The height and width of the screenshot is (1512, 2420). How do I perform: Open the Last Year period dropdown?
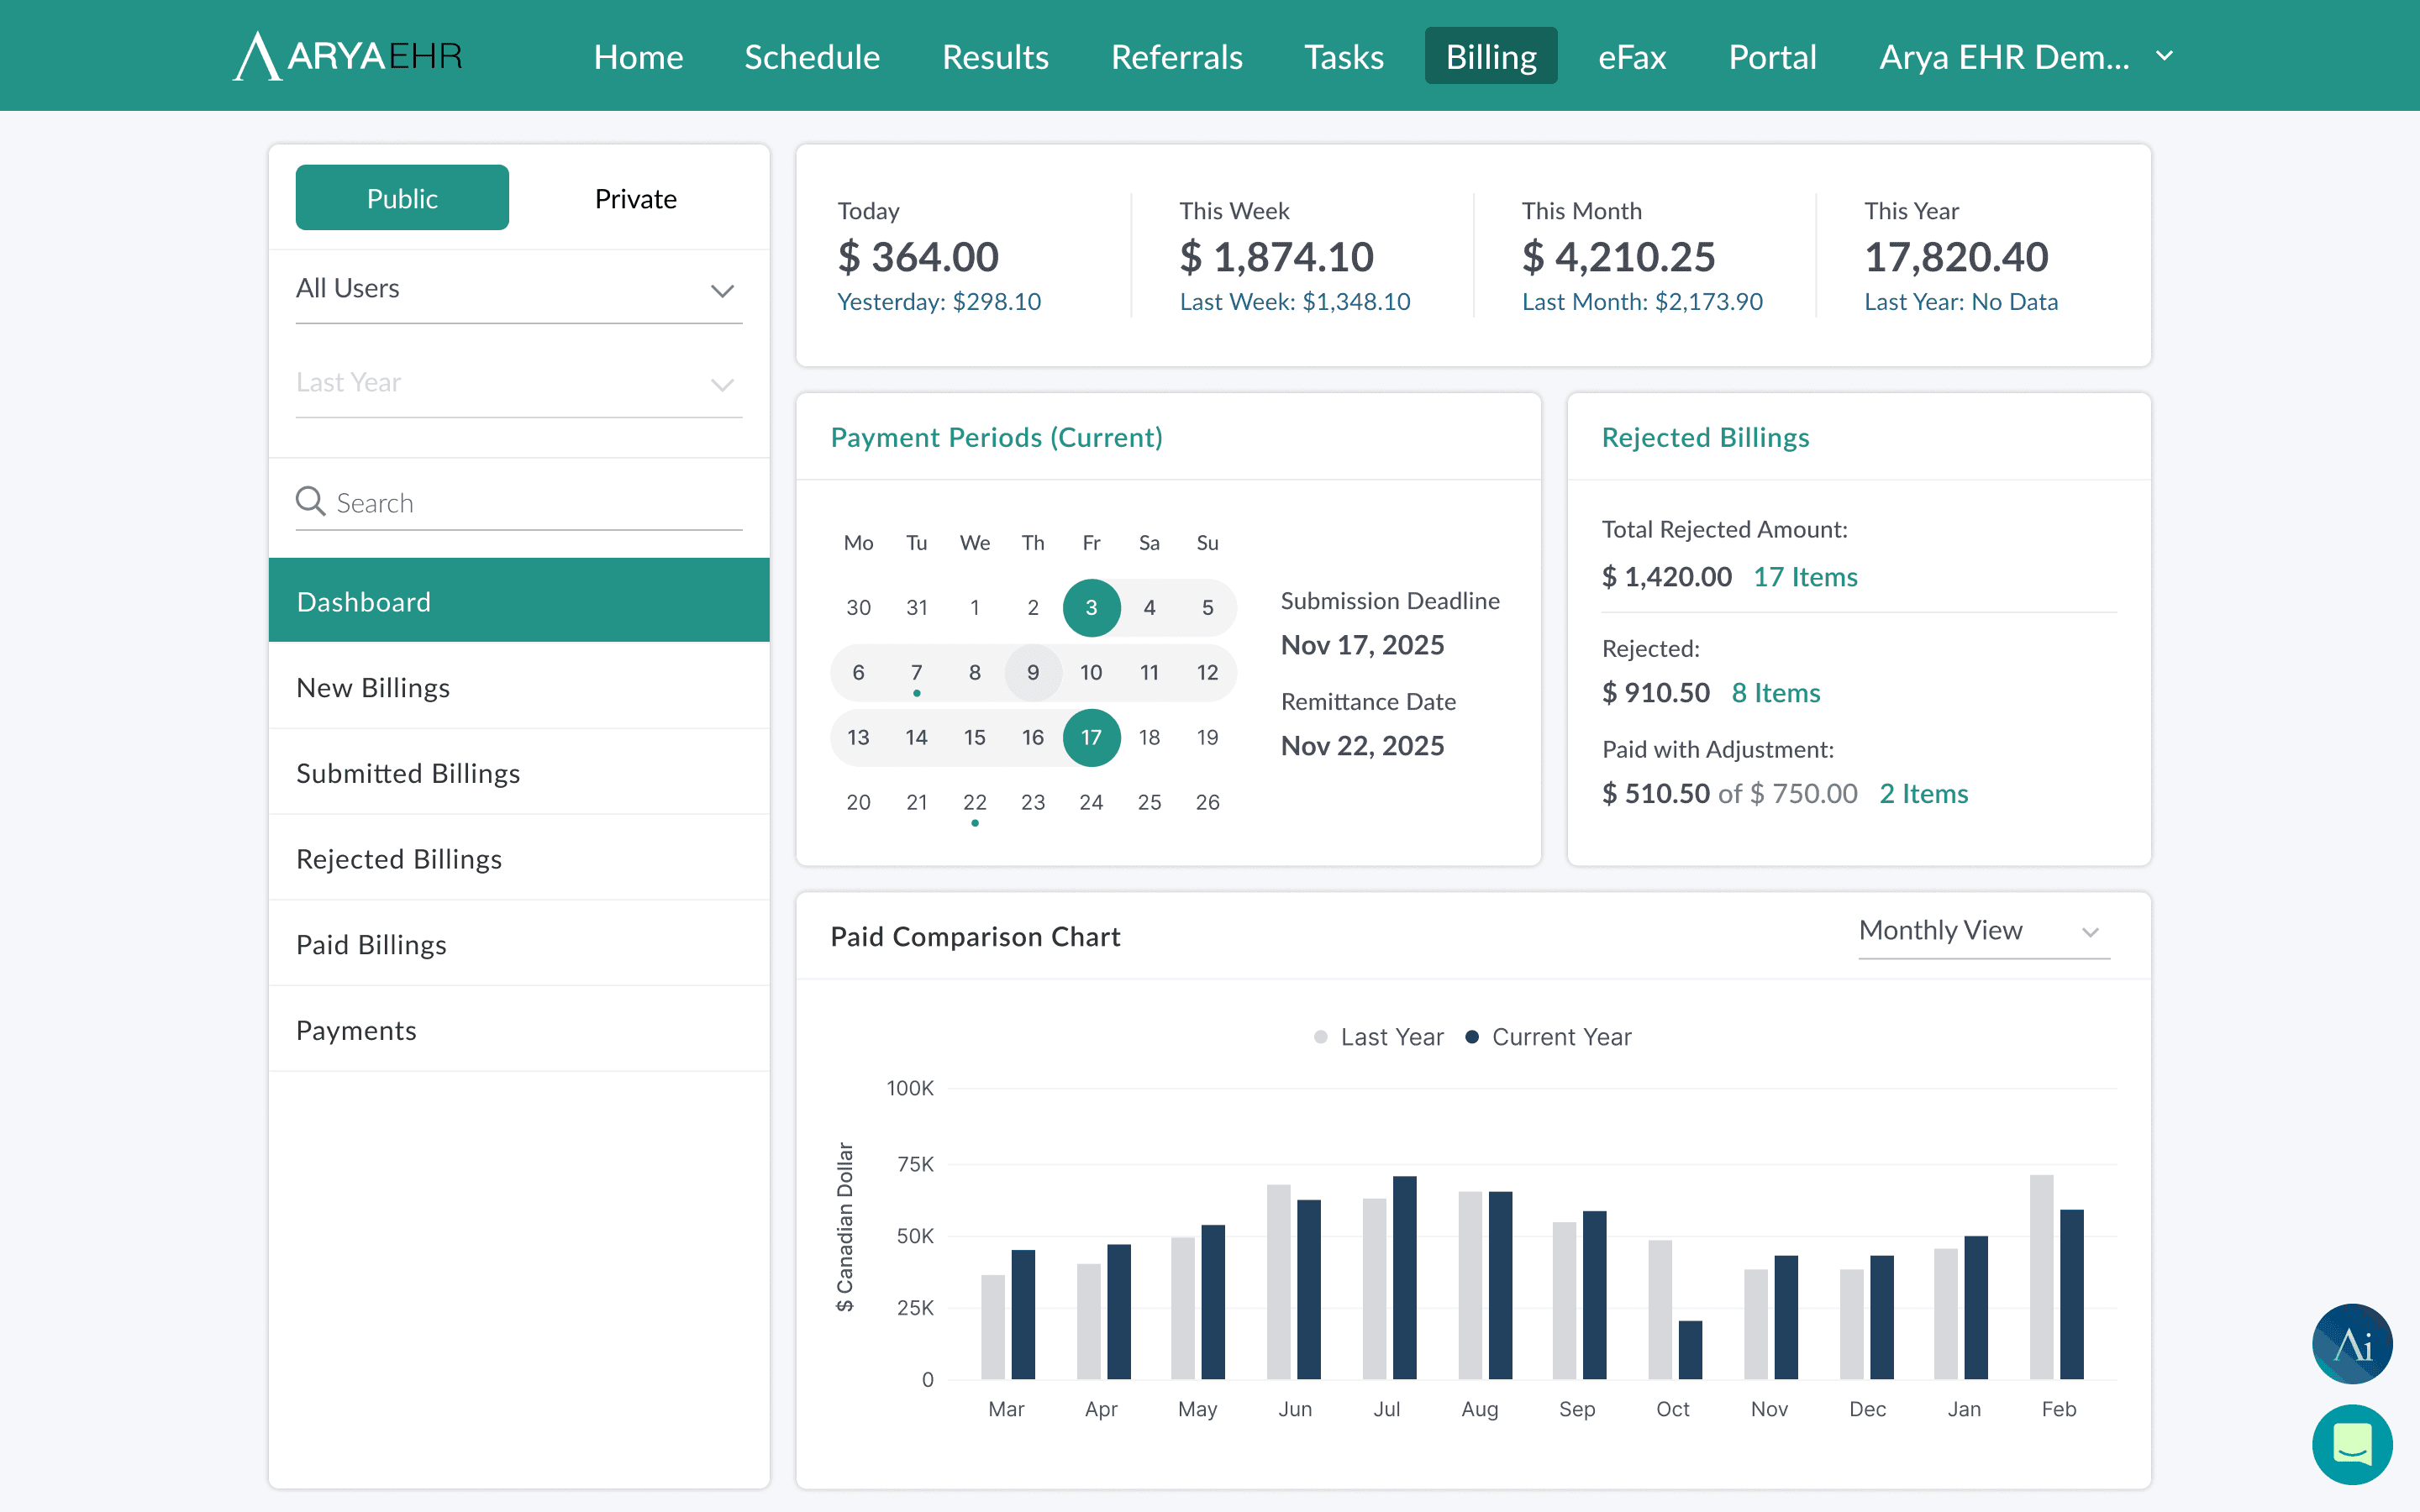coord(519,383)
